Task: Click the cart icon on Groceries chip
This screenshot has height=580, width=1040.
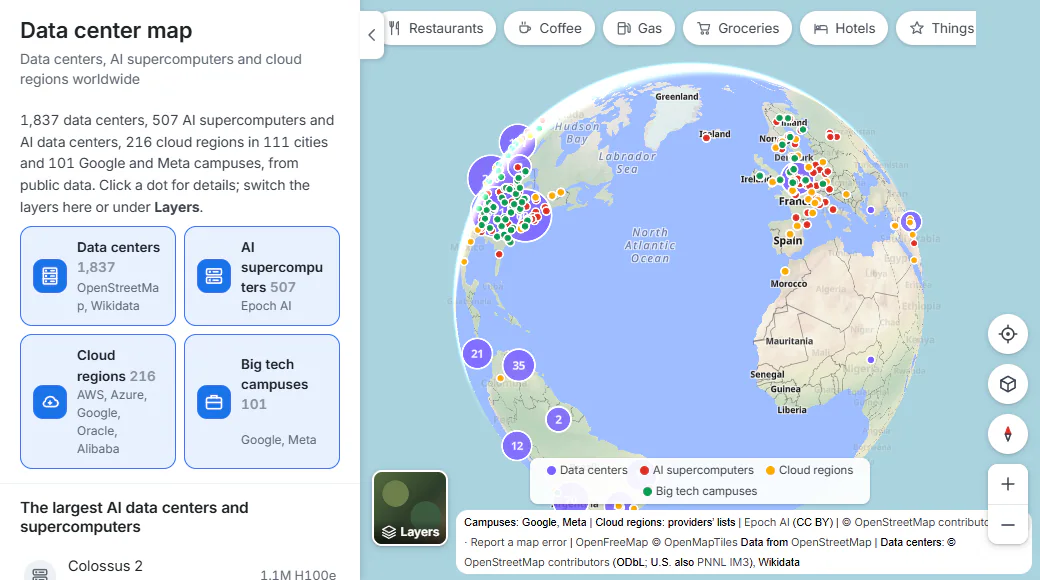Action: (x=704, y=29)
